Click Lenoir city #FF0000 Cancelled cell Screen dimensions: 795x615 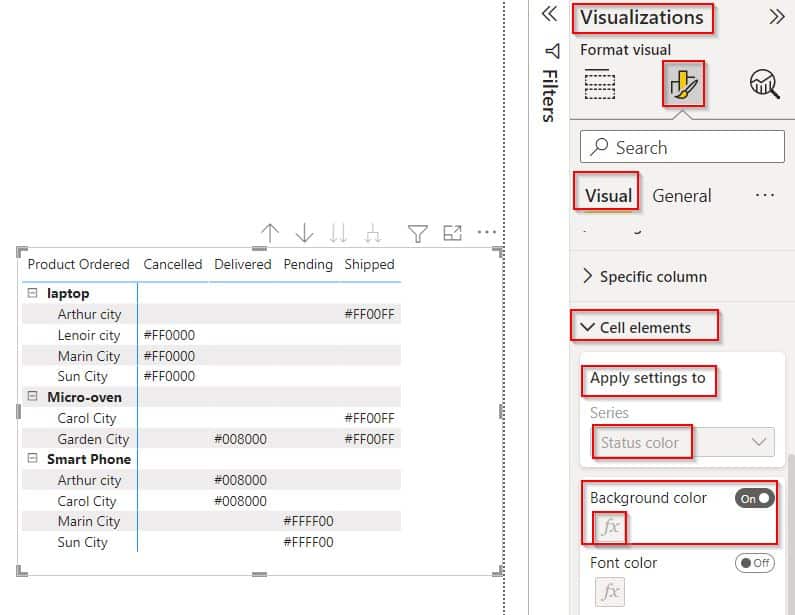tap(169, 335)
